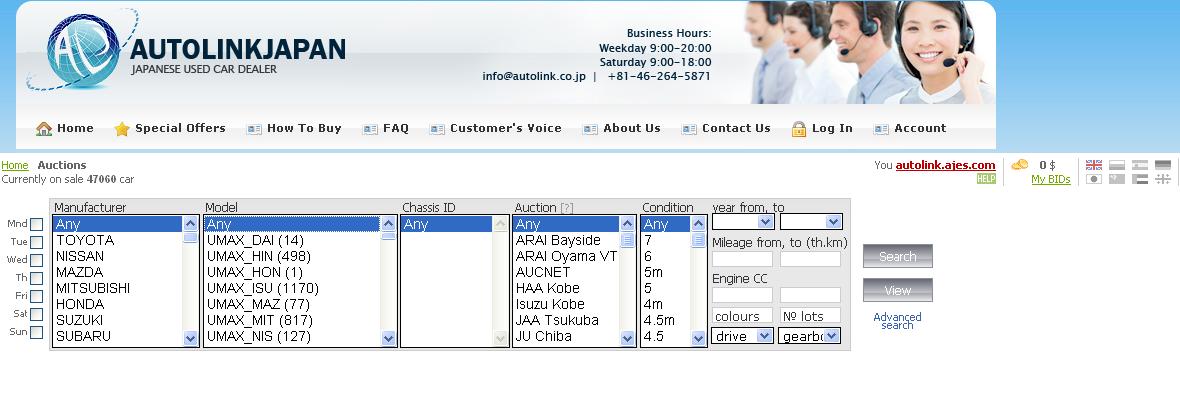Open the About Us page
The width and height of the screenshot is (1180, 420).
point(632,128)
